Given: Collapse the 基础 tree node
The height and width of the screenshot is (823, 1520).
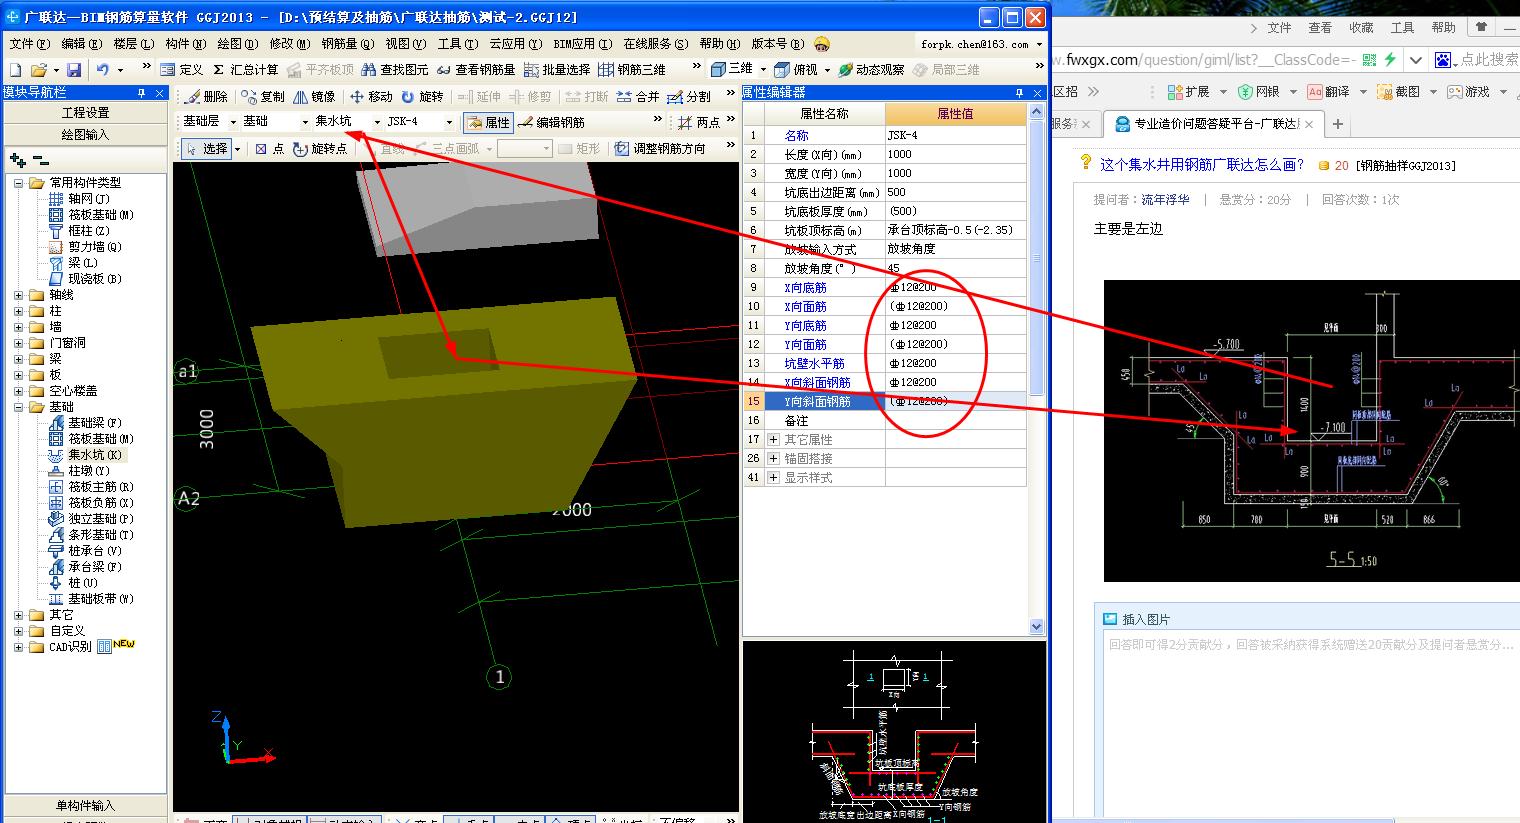Looking at the screenshot, I should click(18, 407).
